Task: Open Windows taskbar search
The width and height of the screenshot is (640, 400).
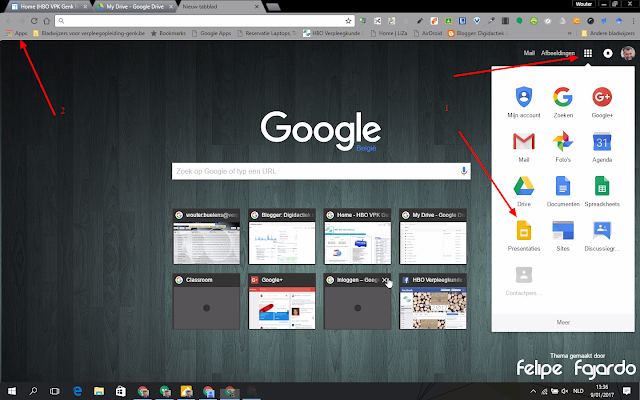Action: pos(33,391)
